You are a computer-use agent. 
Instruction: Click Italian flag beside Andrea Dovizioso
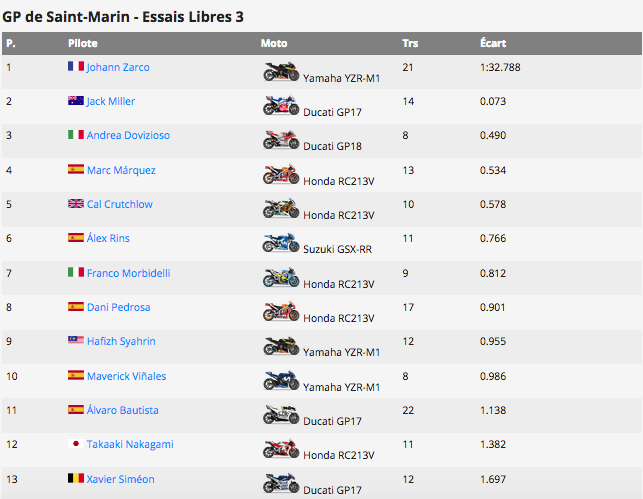pos(76,134)
